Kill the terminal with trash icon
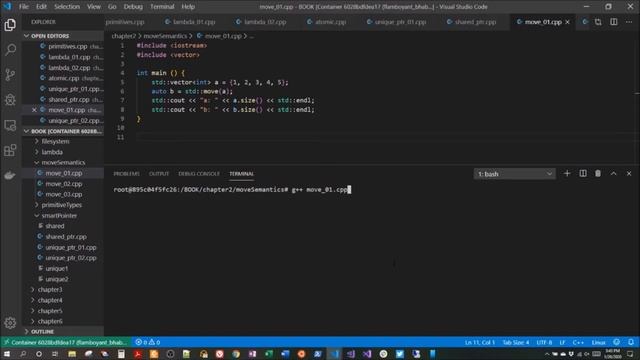Image resolution: width=640 pixels, height=360 pixels. pyautogui.click(x=598, y=173)
